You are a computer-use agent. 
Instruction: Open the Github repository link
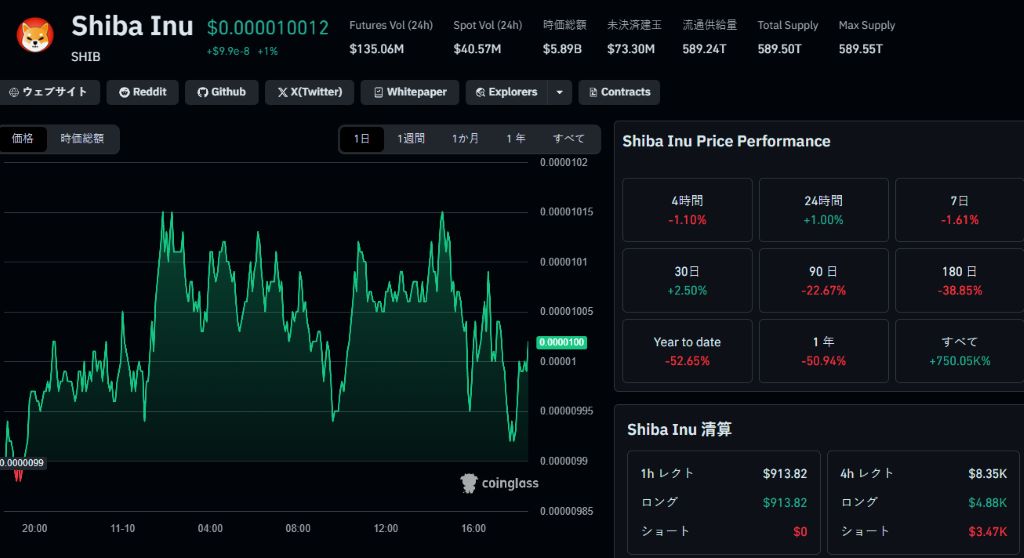pyautogui.click(x=221, y=92)
